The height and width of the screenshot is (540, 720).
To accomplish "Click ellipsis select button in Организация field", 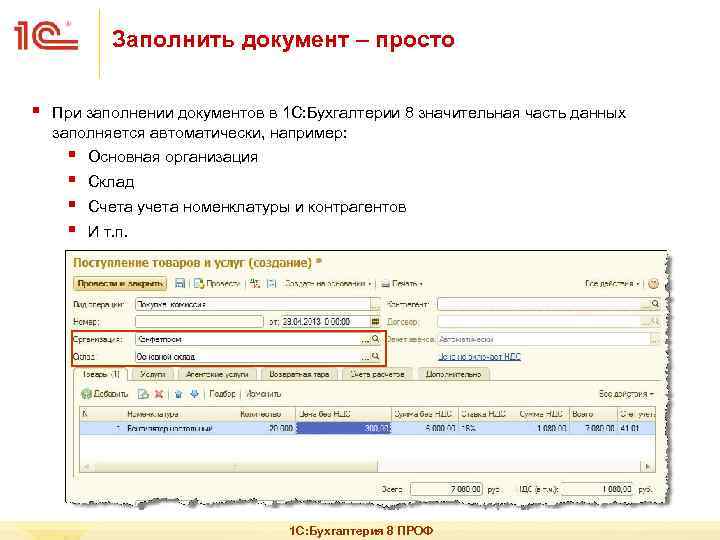I will (365, 339).
